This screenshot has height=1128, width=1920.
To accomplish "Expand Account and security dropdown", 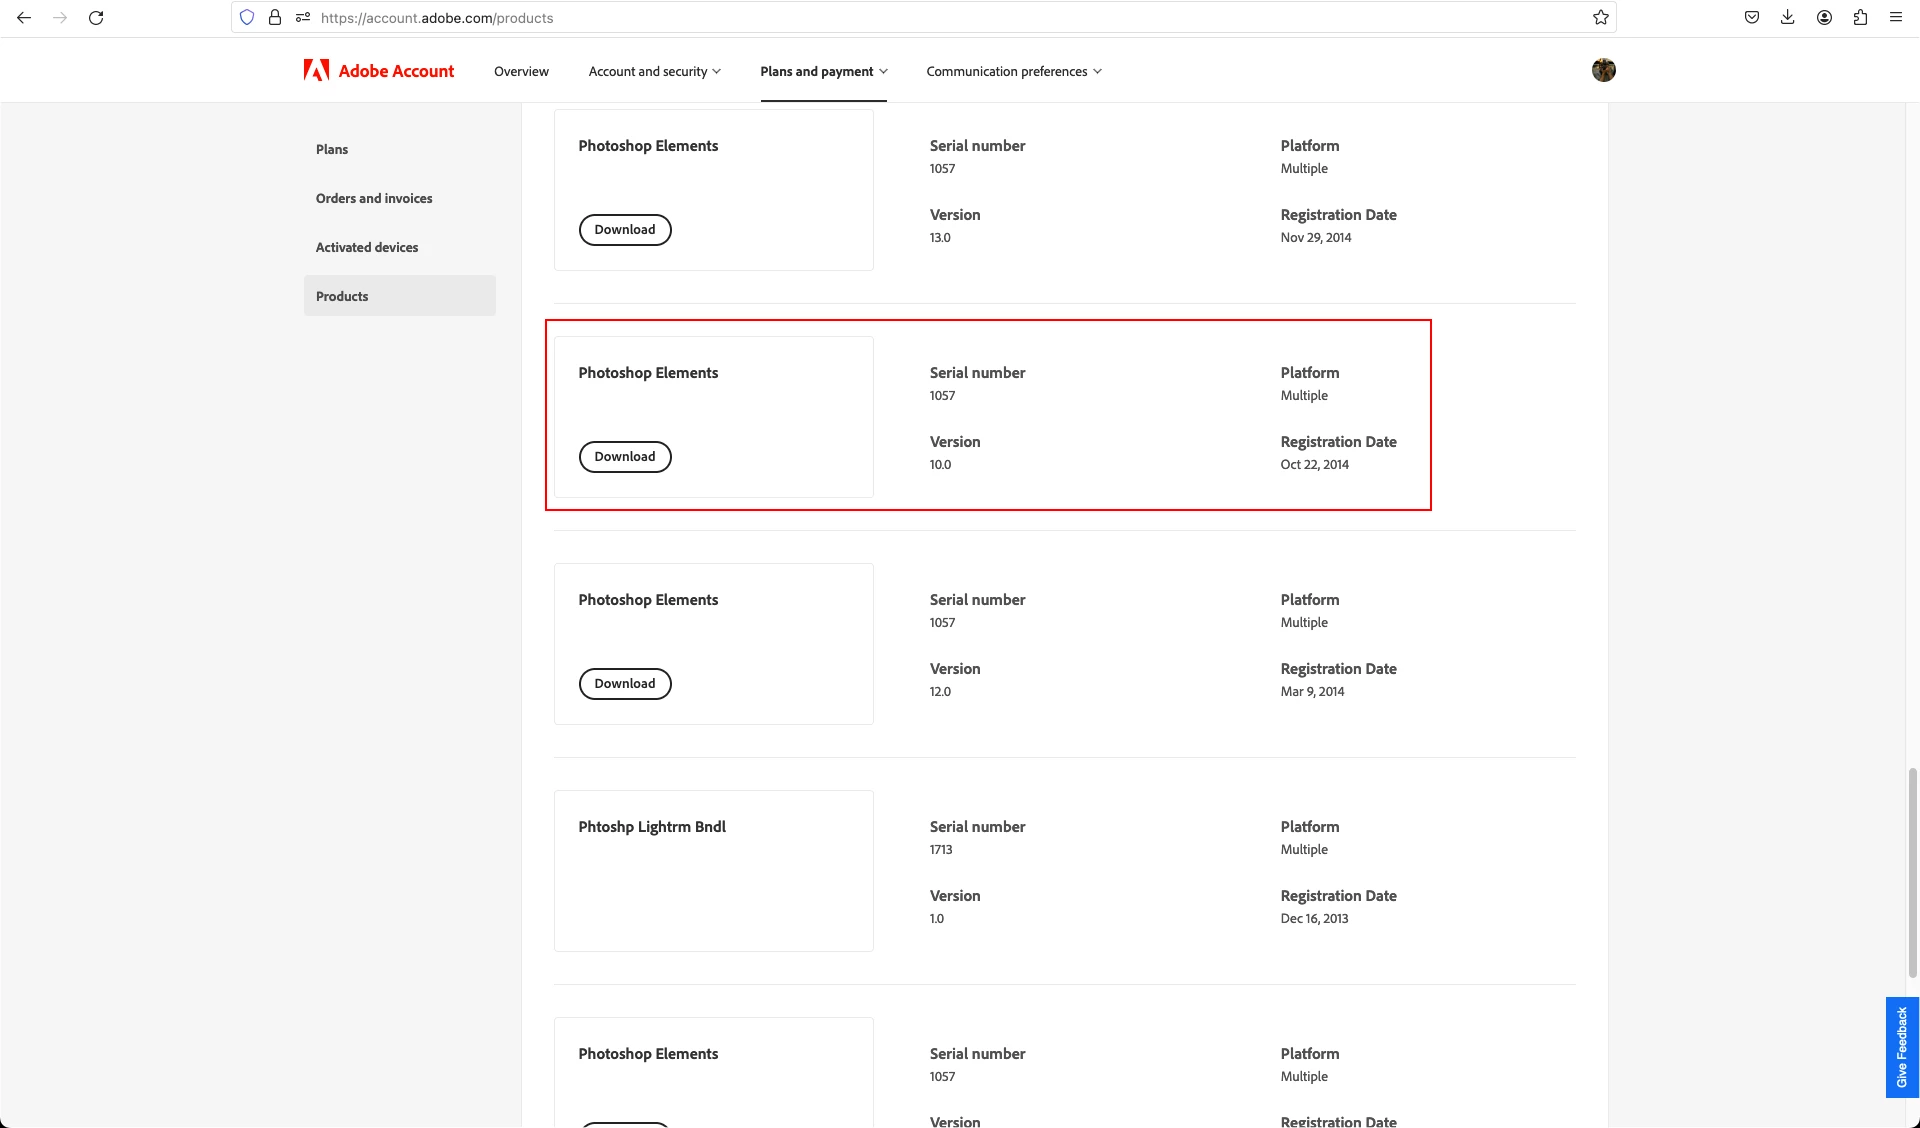I will 654,72.
